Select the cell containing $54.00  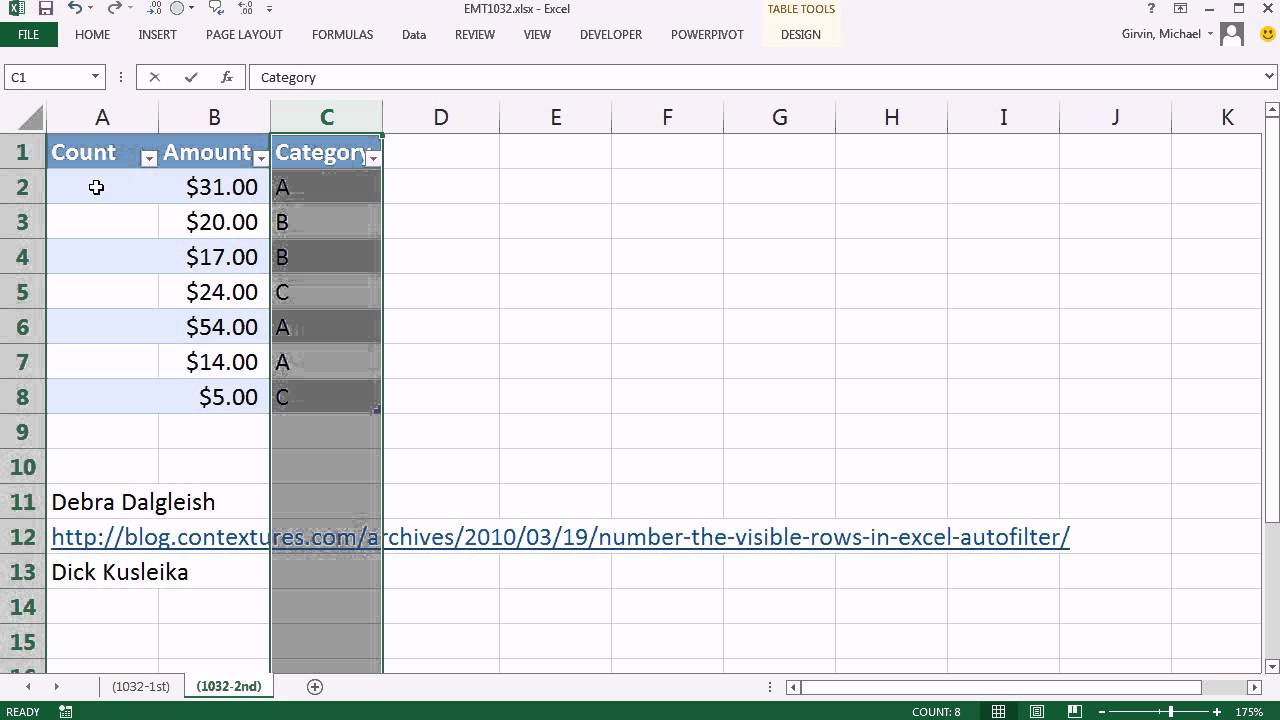(x=214, y=327)
